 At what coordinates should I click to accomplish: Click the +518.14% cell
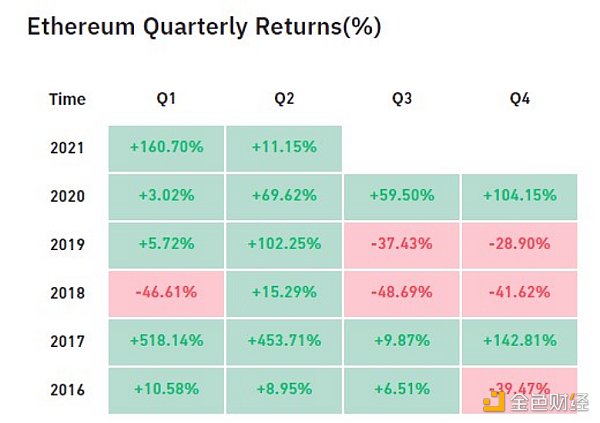(166, 342)
